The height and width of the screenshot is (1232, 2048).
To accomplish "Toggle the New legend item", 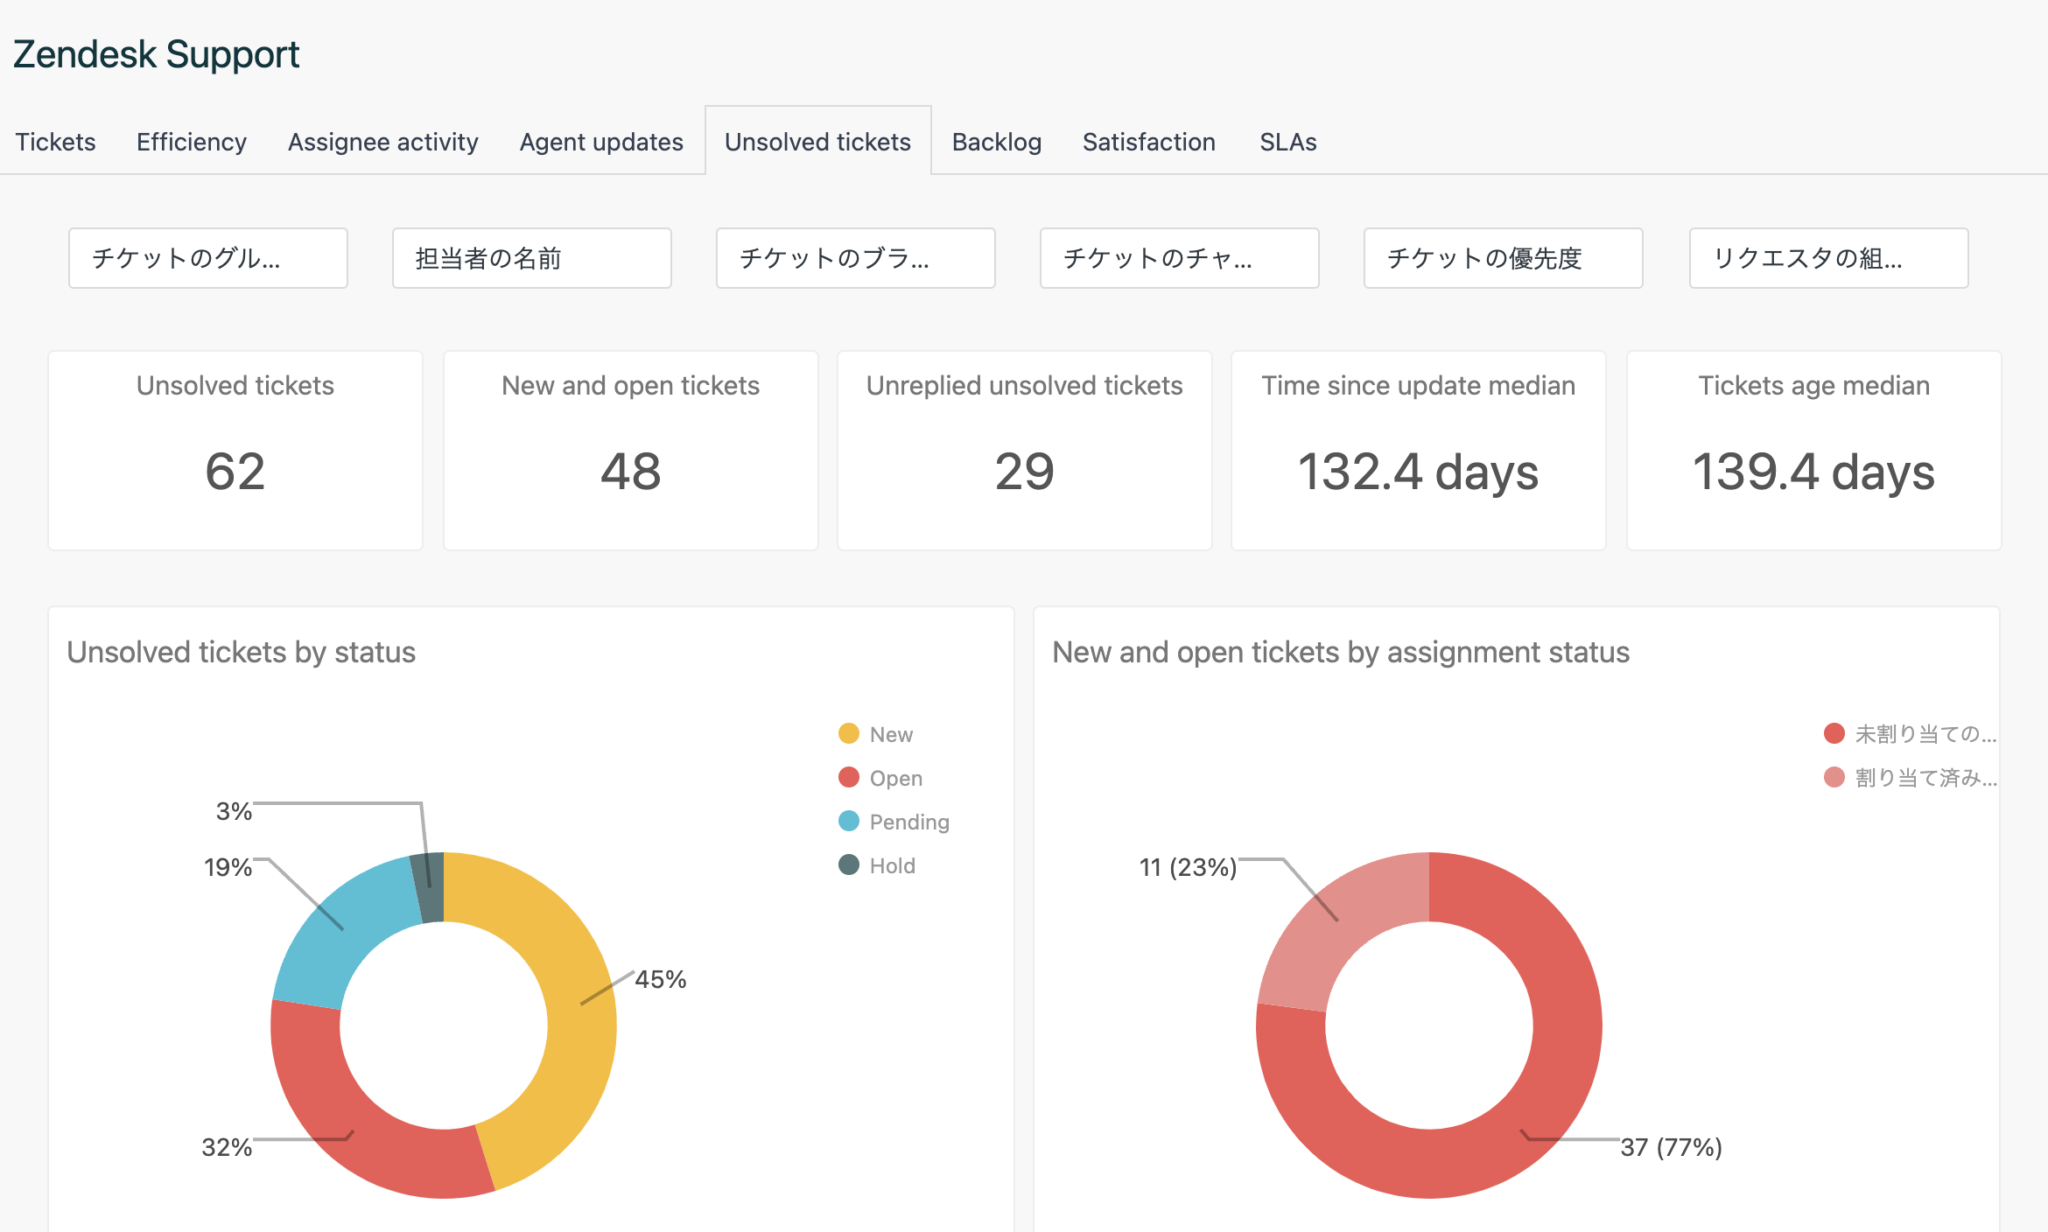I will pos(876,733).
